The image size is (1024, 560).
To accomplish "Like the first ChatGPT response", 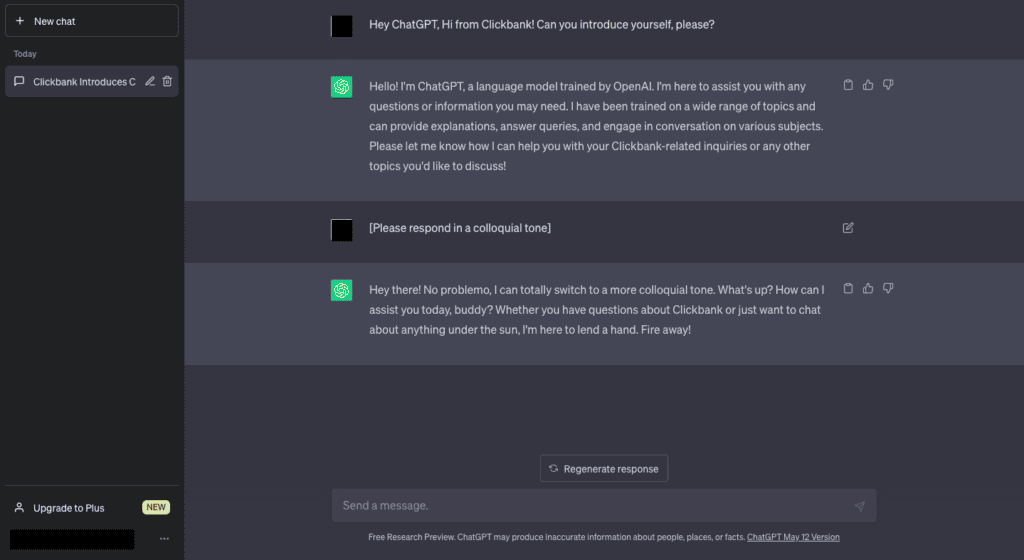I will tap(868, 85).
